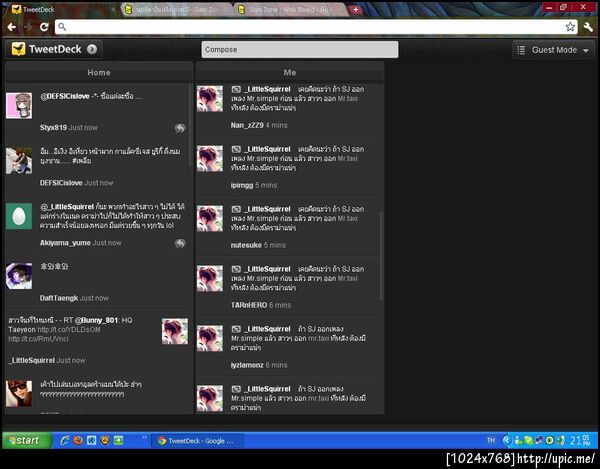Open DEFSICislove's avatar in Home column
The width and height of the screenshot is (600, 469).
19,161
